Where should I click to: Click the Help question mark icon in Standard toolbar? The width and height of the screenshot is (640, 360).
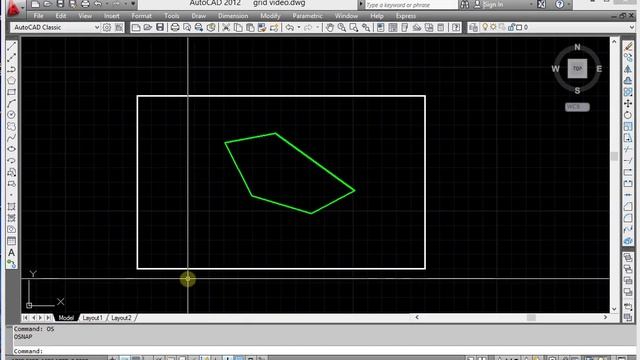[x=456, y=27]
